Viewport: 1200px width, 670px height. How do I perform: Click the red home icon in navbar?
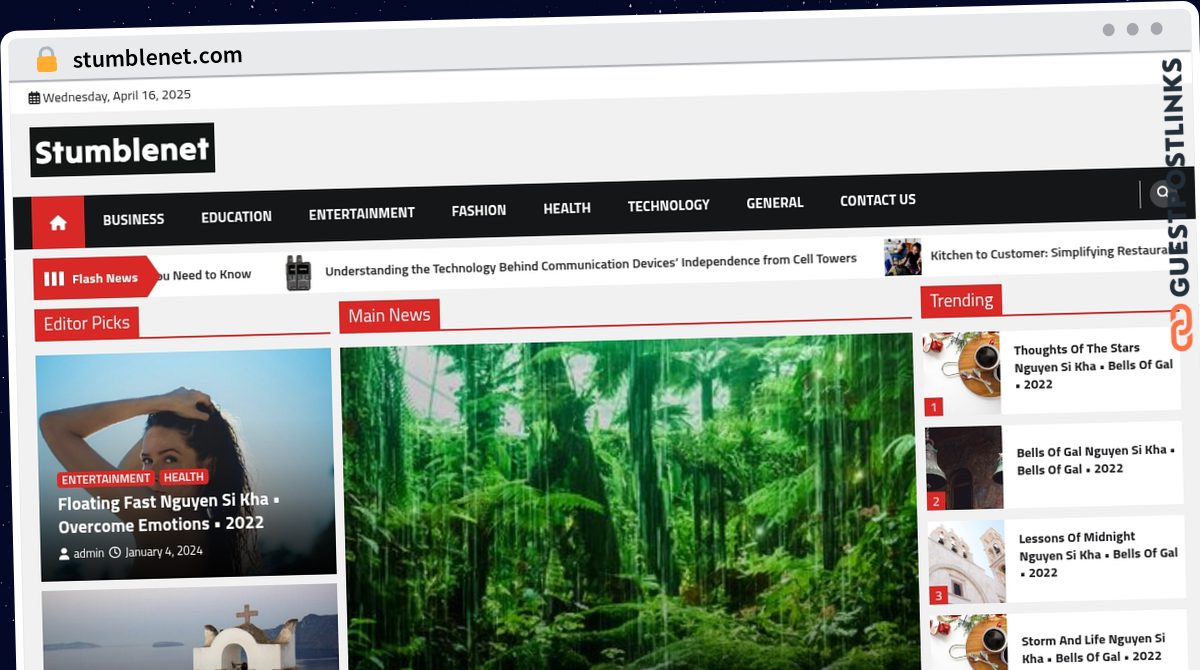click(x=58, y=222)
